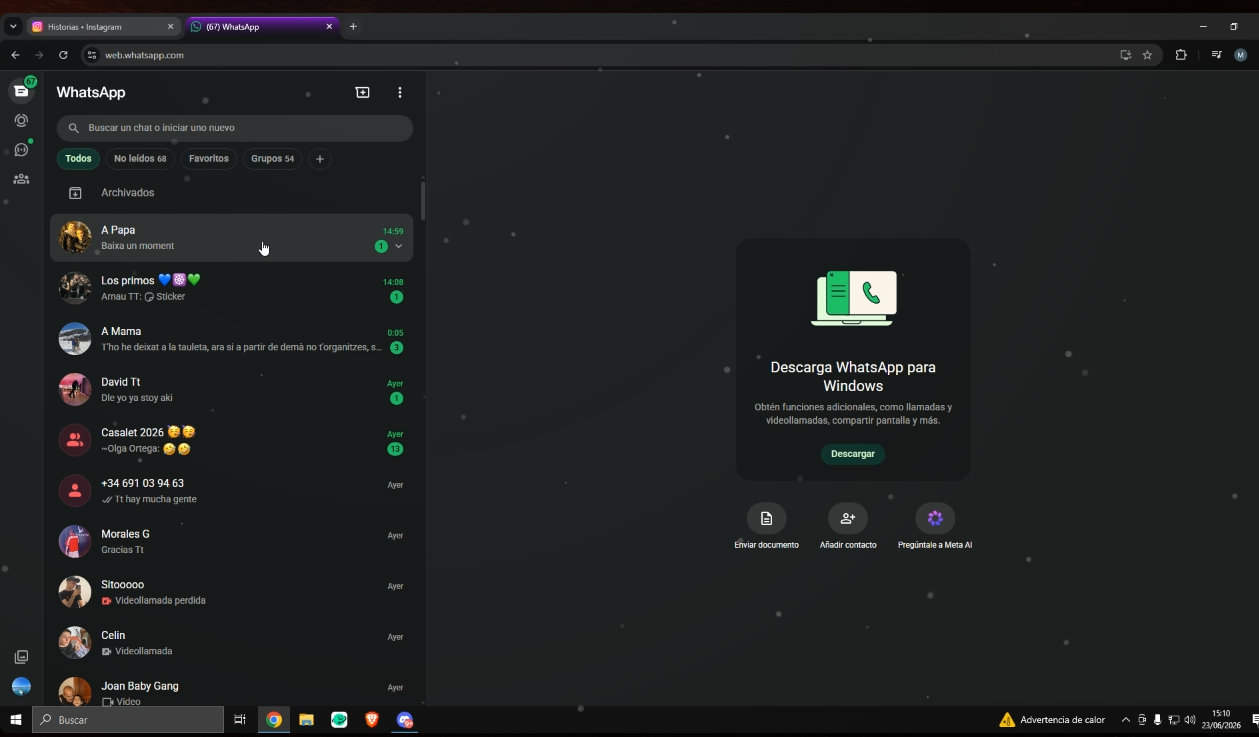Select the Grupos filter tab
This screenshot has width=1259, height=737.
[x=272, y=159]
